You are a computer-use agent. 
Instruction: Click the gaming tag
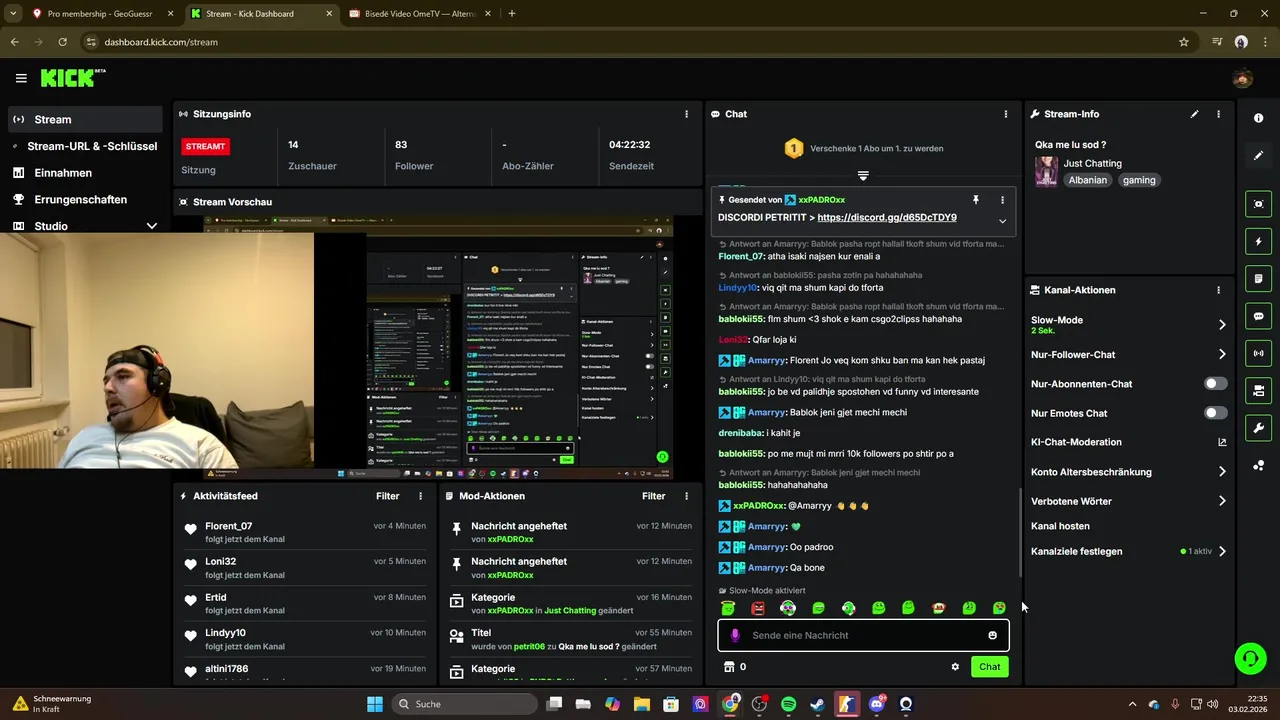click(x=1139, y=180)
